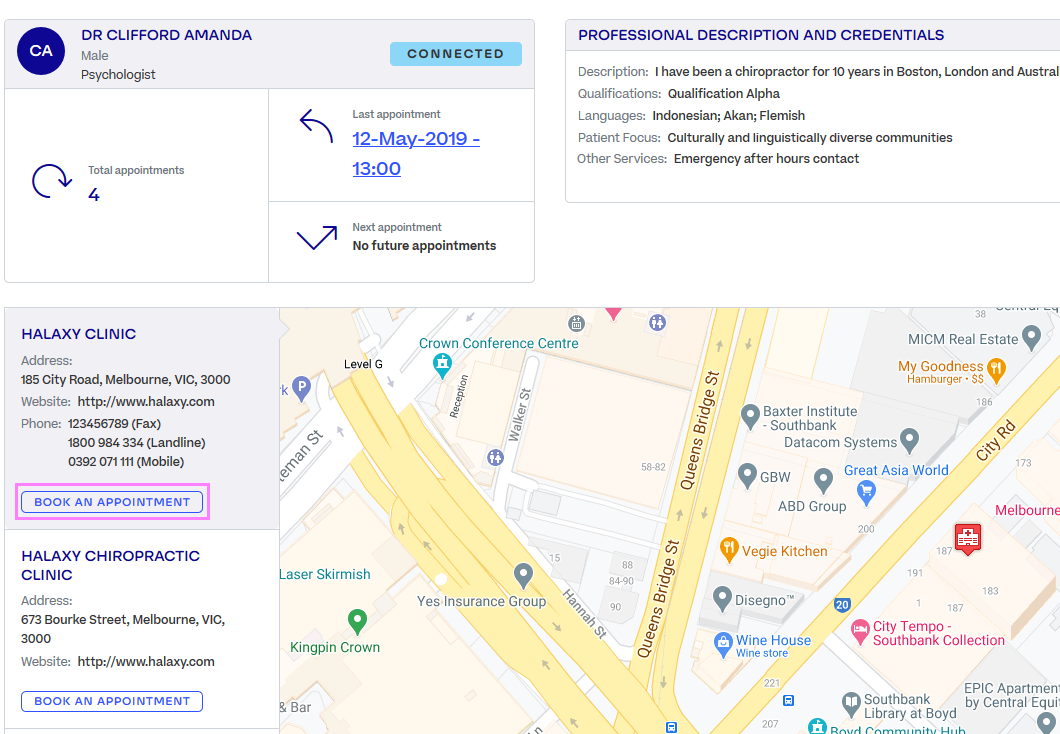Screen dimensions: 1060x734
Task: Open the 12-May-2019 last appointment link
Action: tap(415, 138)
